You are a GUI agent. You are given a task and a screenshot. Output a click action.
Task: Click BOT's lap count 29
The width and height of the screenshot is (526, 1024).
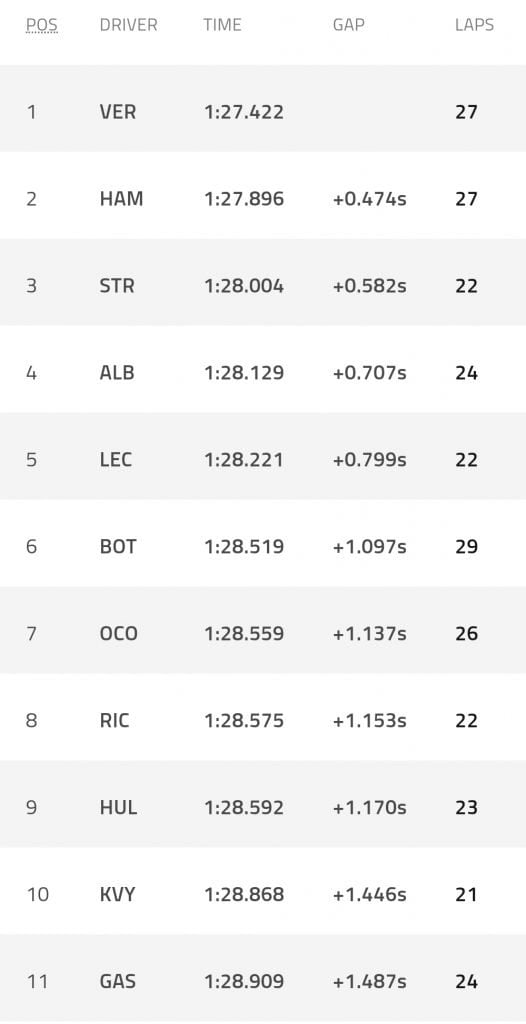tap(467, 547)
